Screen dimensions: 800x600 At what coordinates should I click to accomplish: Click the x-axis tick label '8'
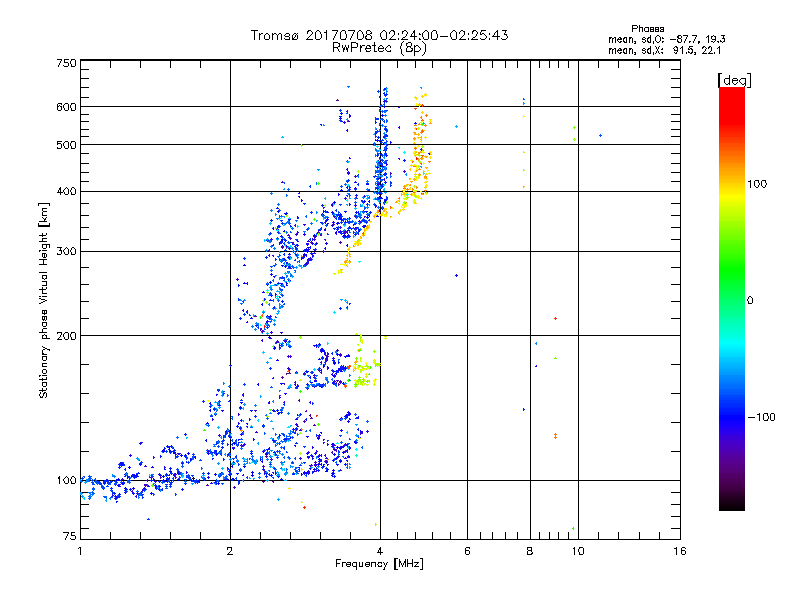(x=530, y=551)
